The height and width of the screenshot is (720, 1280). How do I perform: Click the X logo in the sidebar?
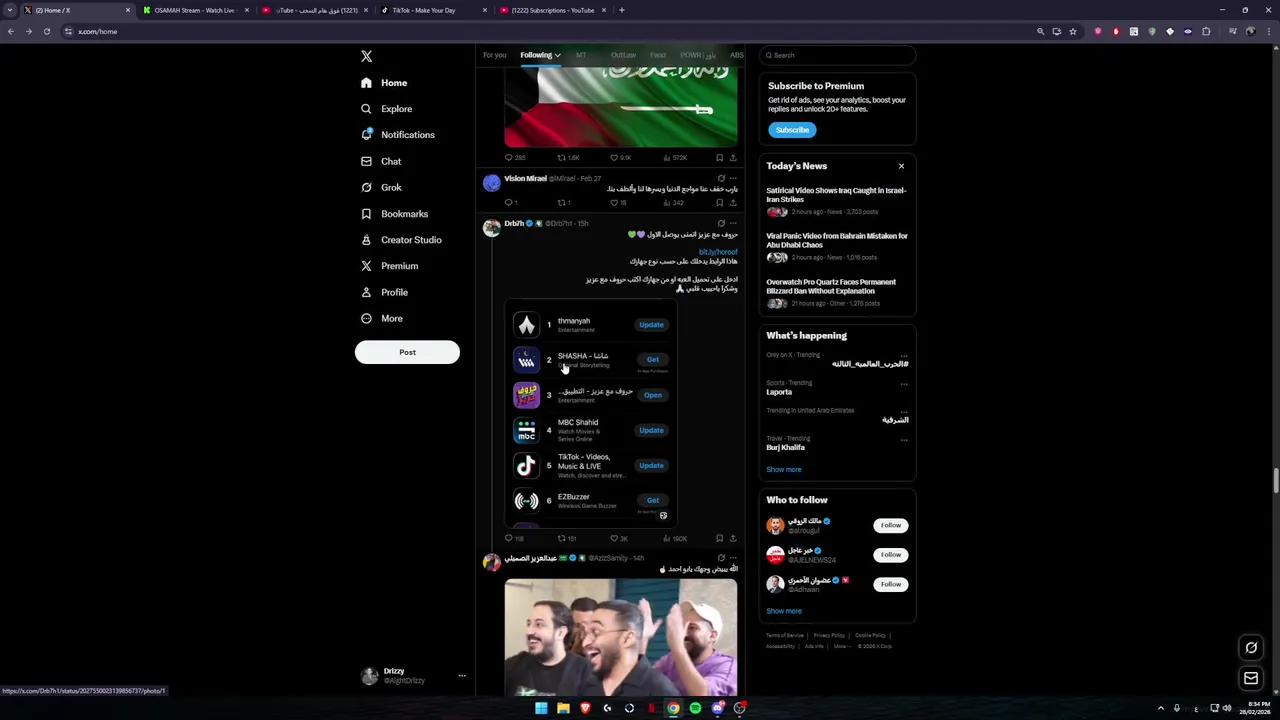(x=366, y=56)
